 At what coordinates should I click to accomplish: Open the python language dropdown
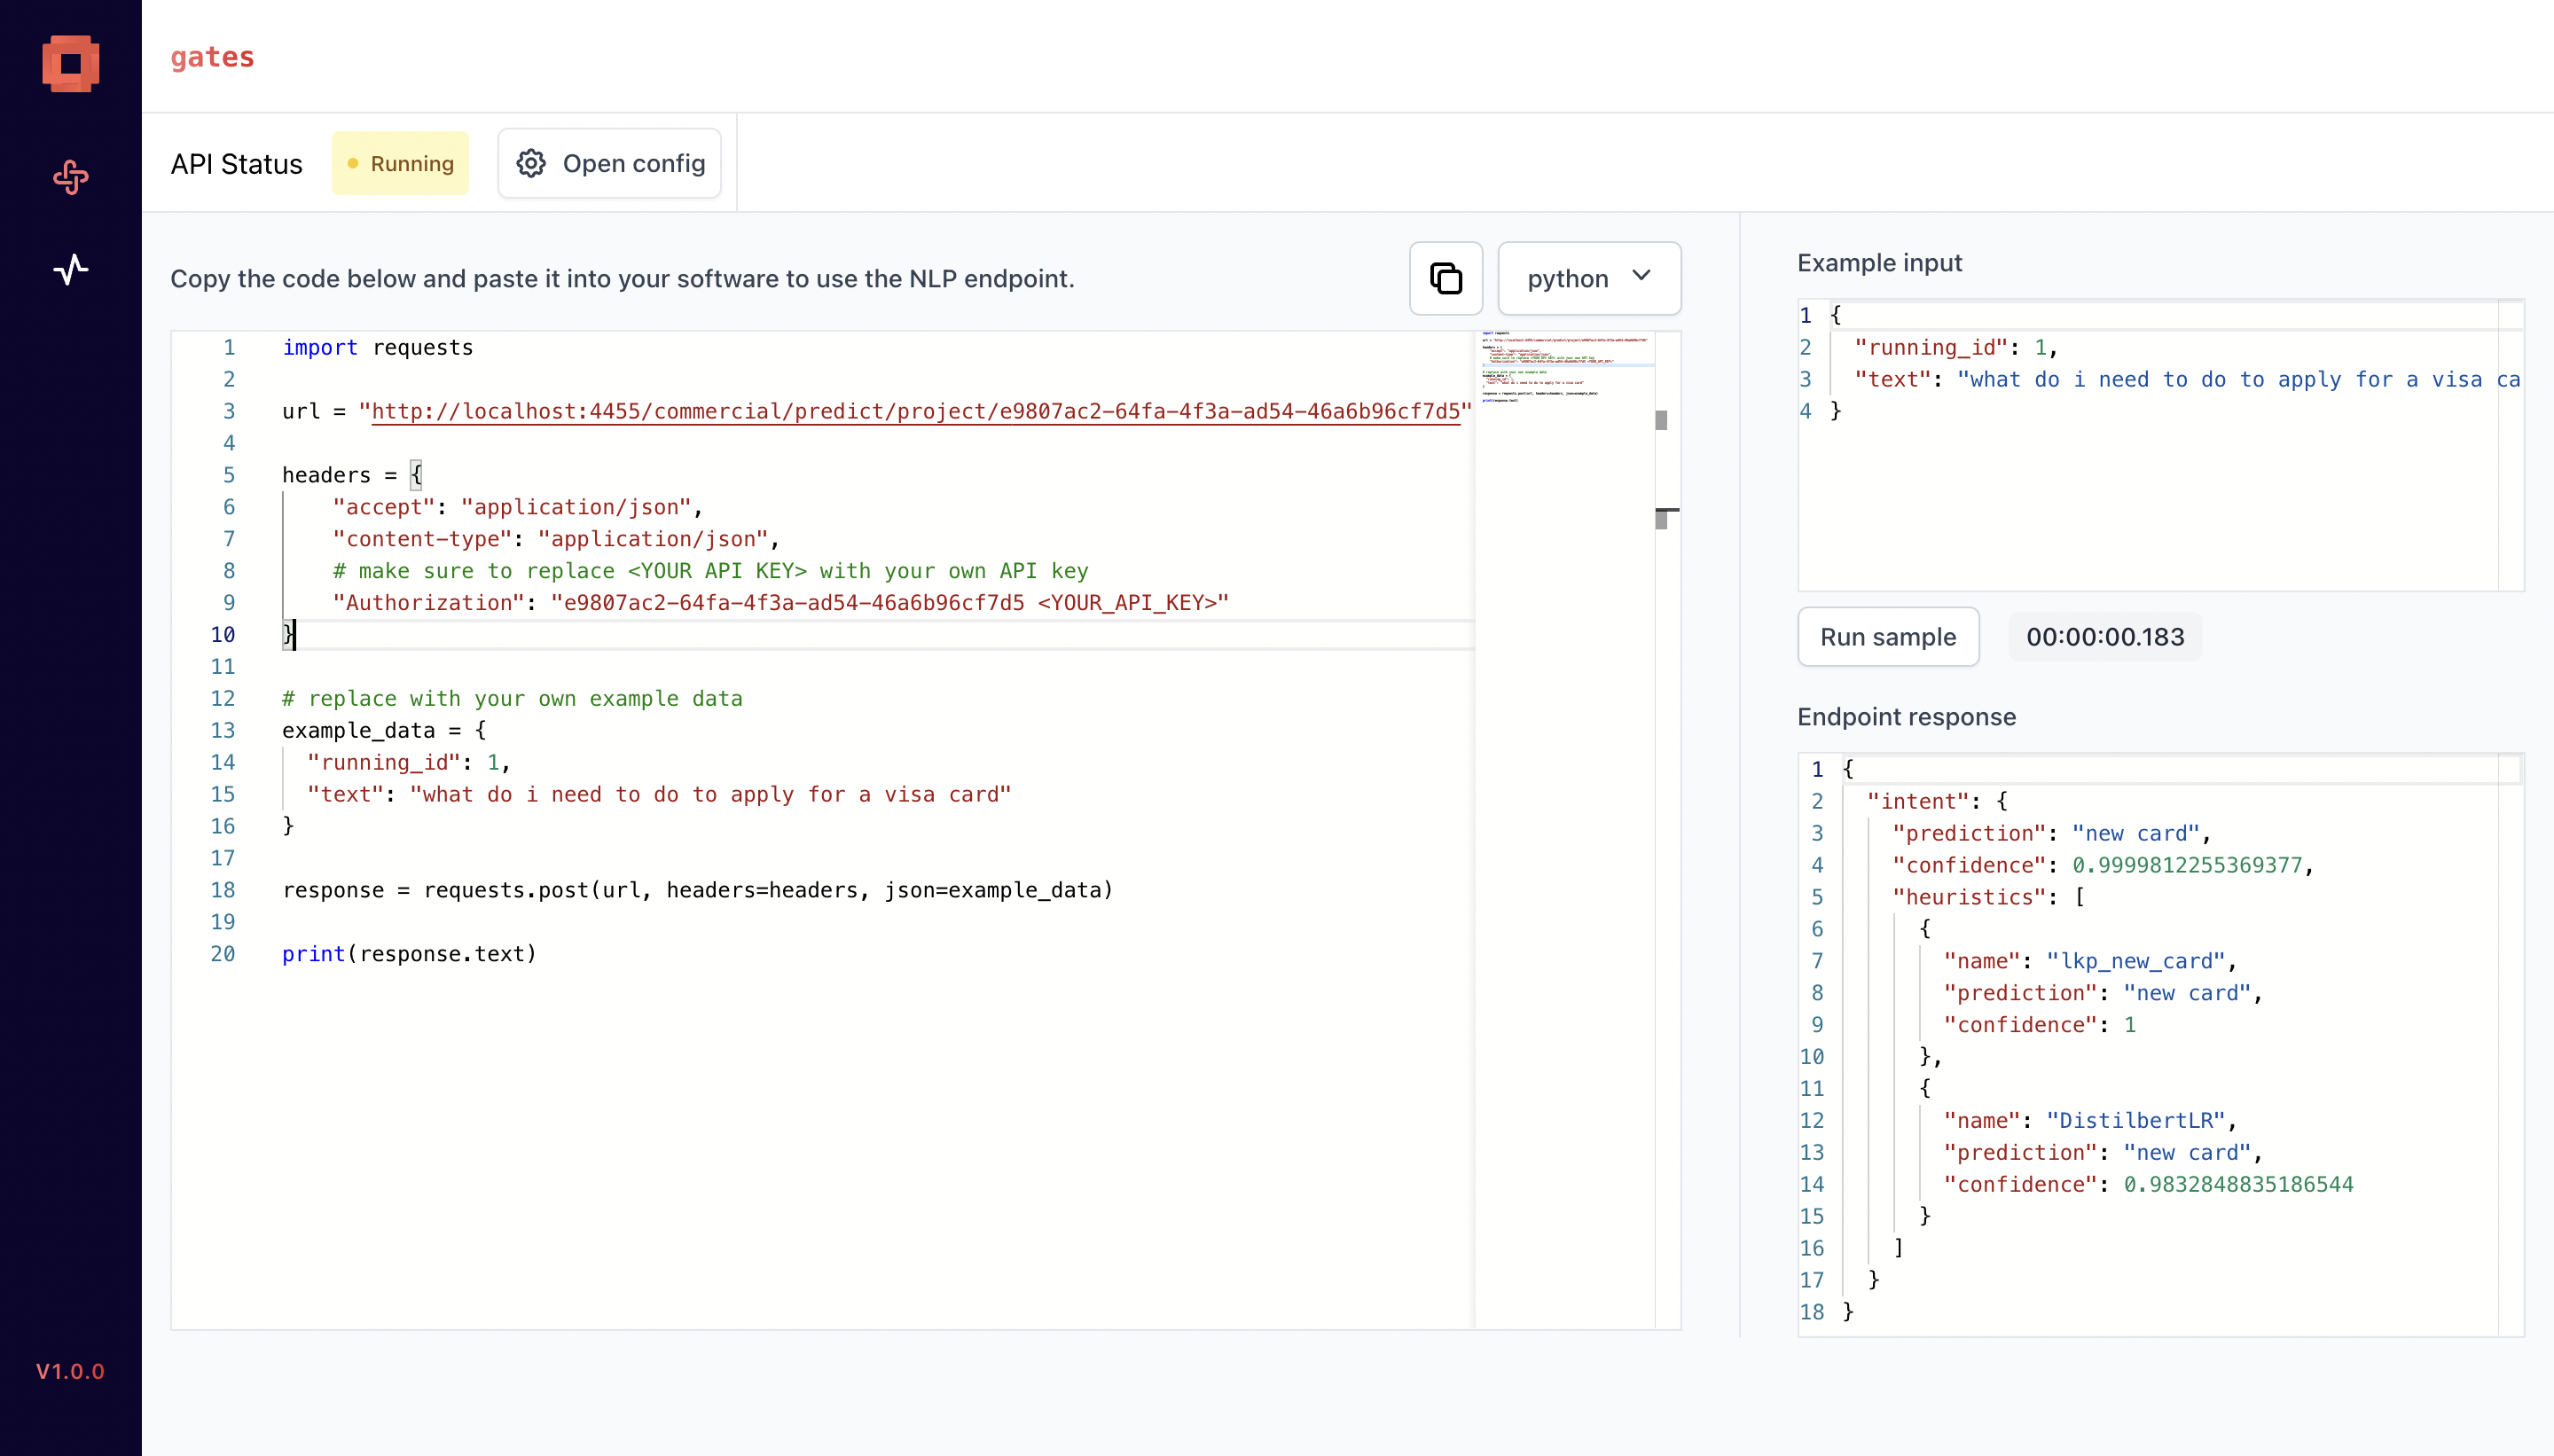1589,278
